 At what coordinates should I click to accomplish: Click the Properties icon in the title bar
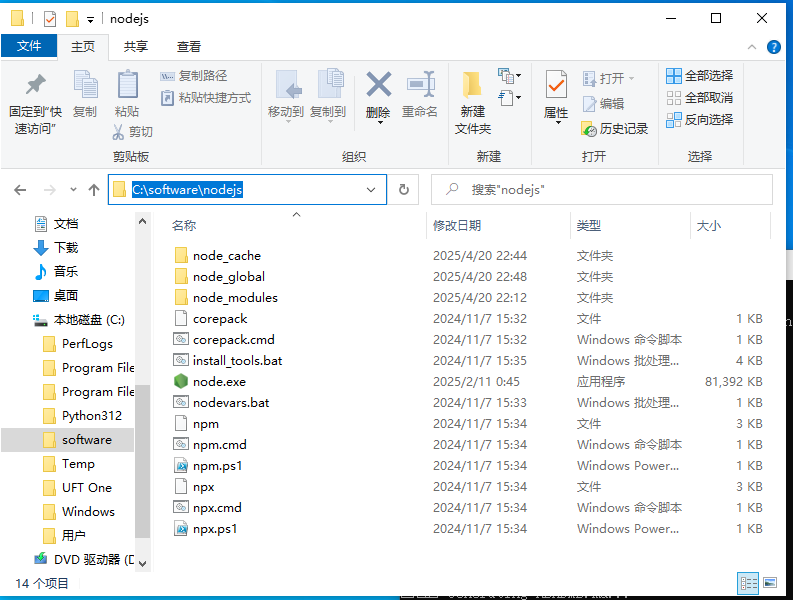coord(50,19)
